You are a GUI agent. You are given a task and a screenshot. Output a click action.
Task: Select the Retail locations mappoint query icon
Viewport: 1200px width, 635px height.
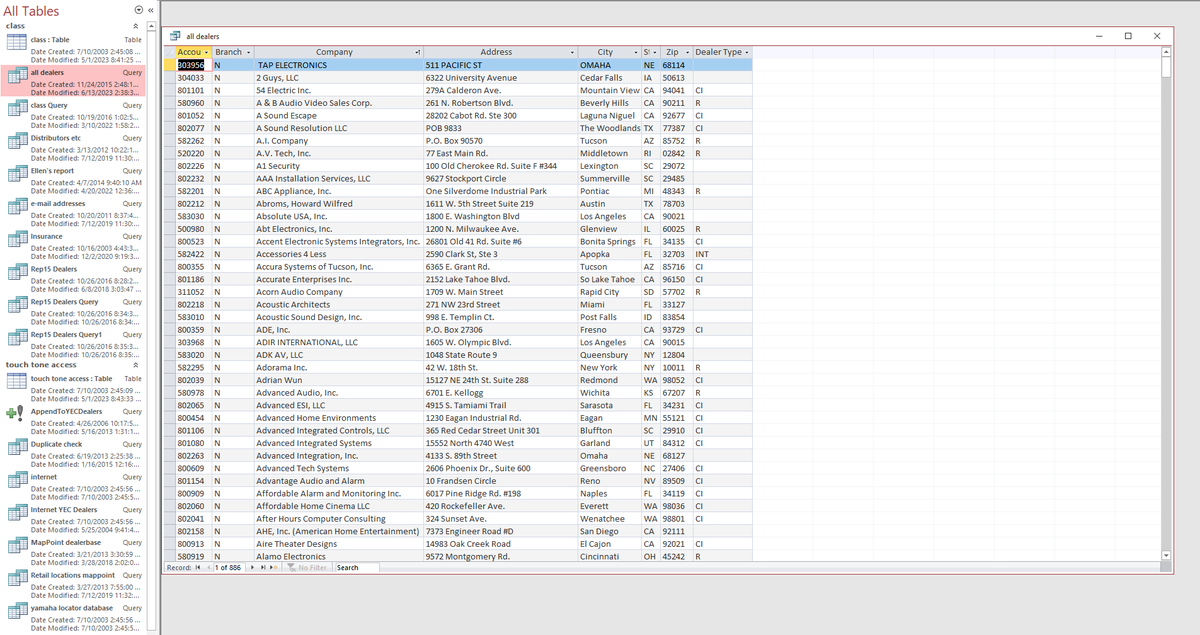16,580
